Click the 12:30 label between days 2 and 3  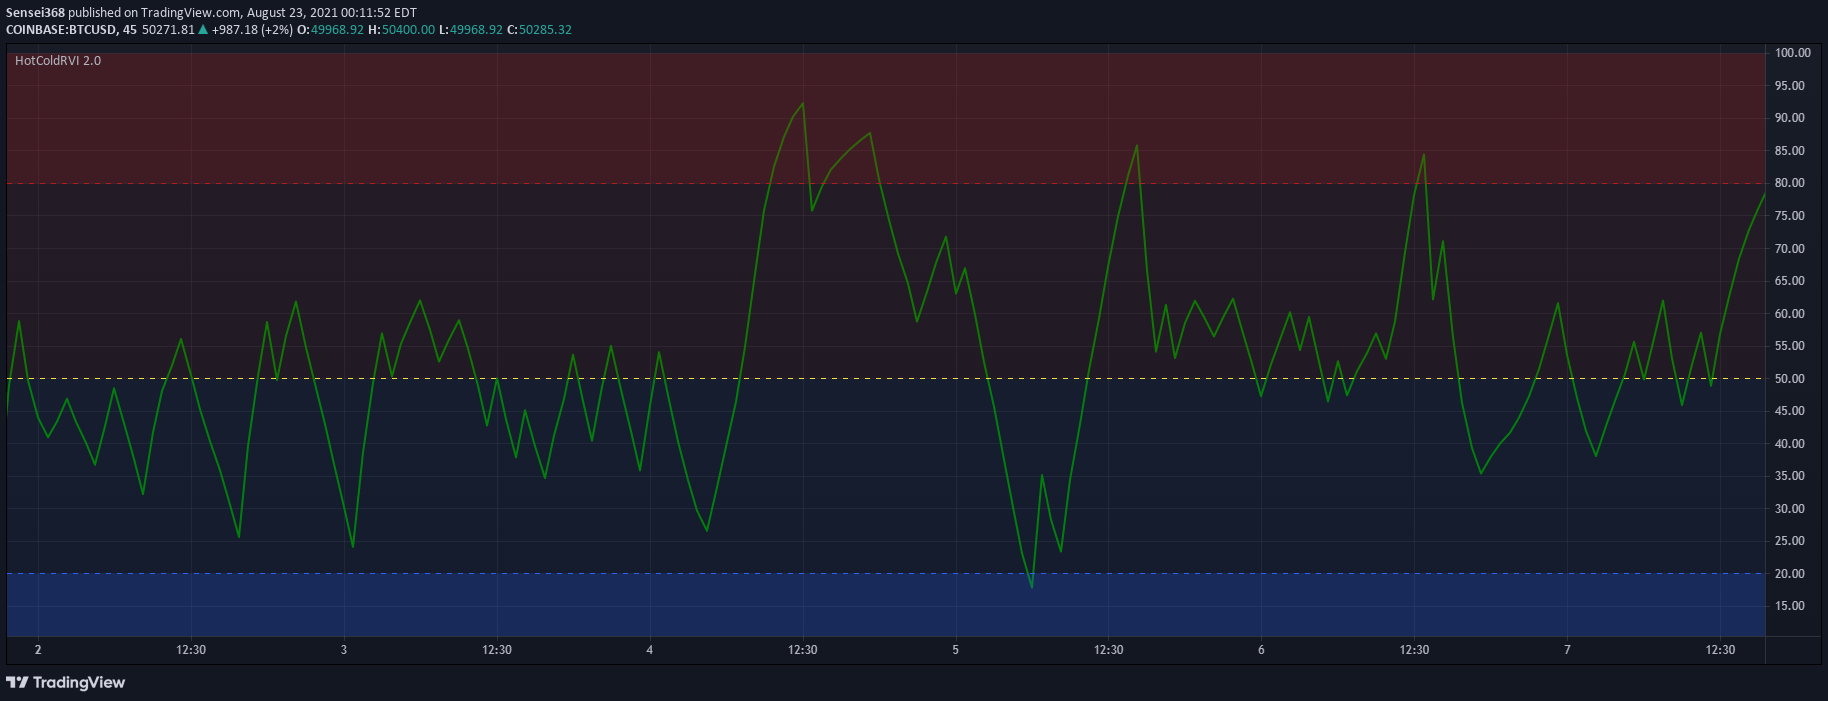pos(191,650)
